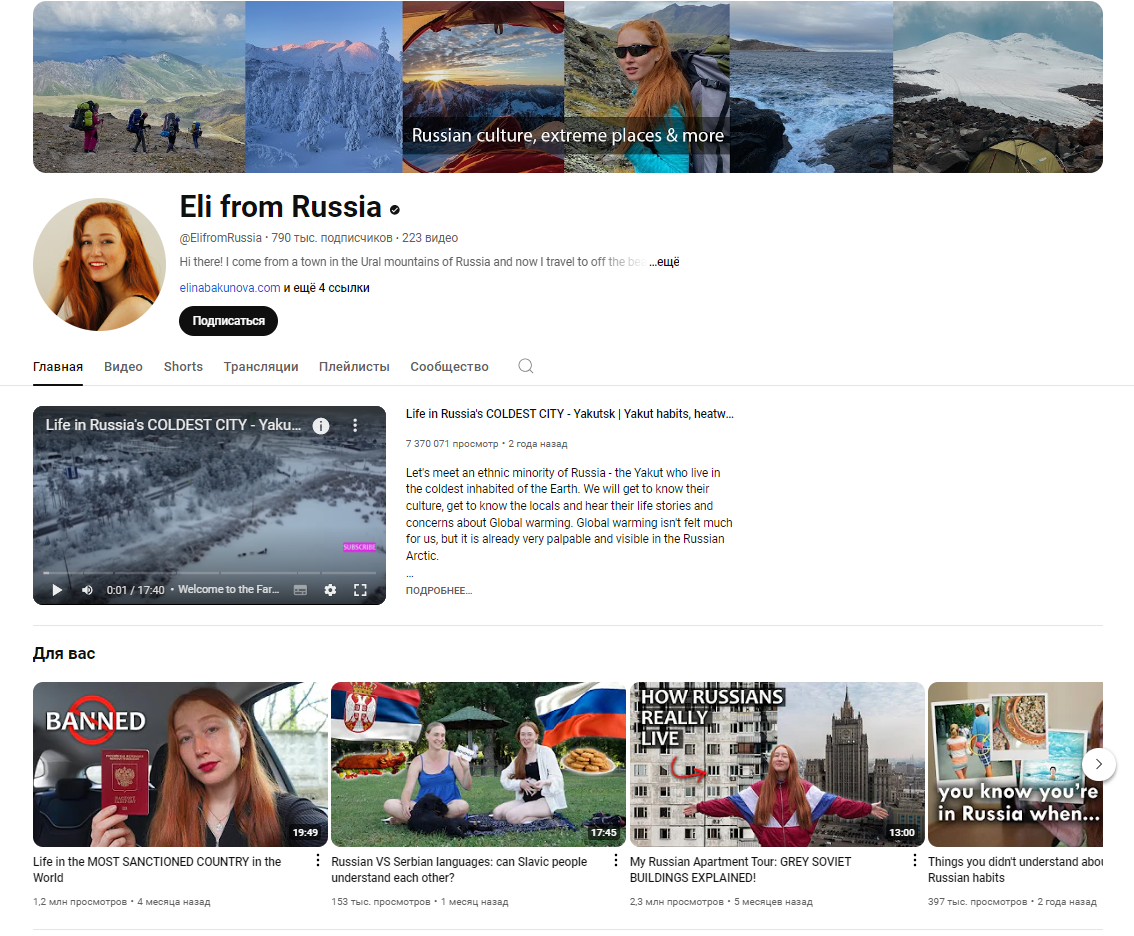Toggle subtitles in the video player
The image size is (1134, 936).
tap(300, 590)
